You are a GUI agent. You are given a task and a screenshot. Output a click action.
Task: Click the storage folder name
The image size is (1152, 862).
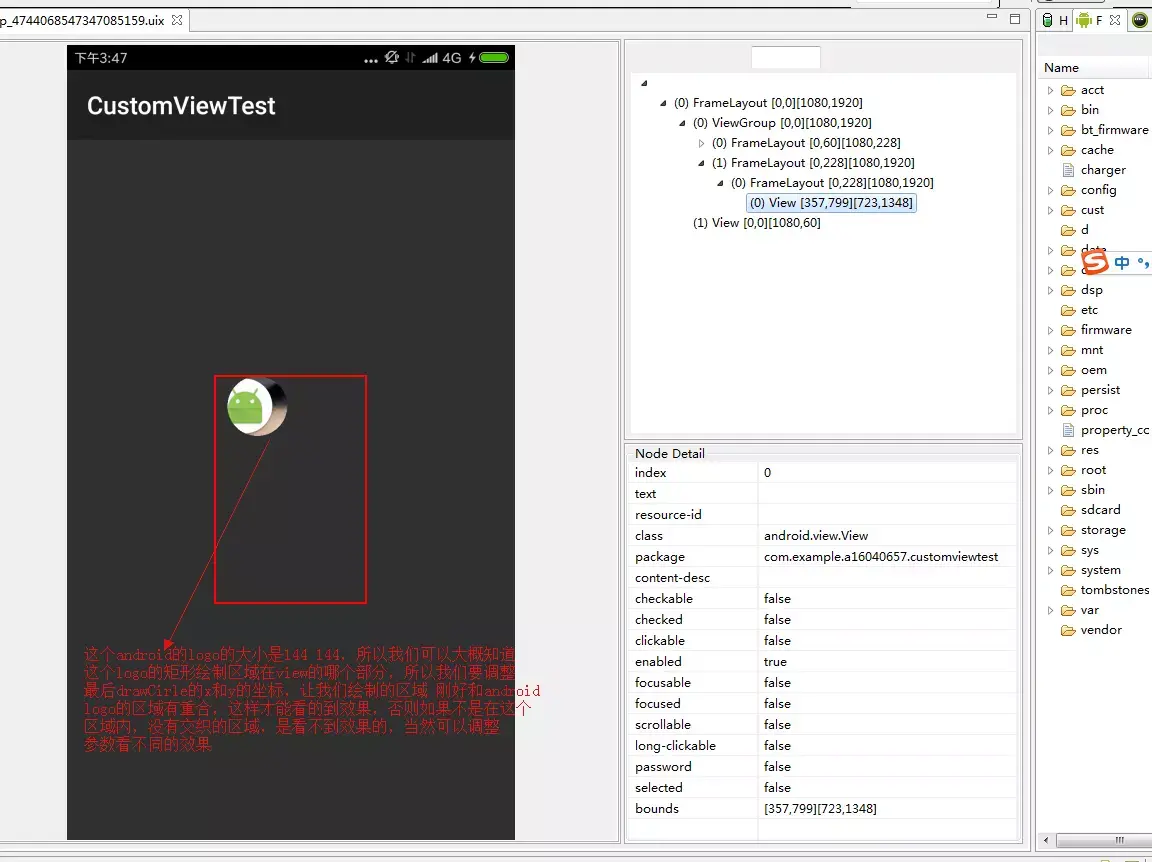(1103, 531)
